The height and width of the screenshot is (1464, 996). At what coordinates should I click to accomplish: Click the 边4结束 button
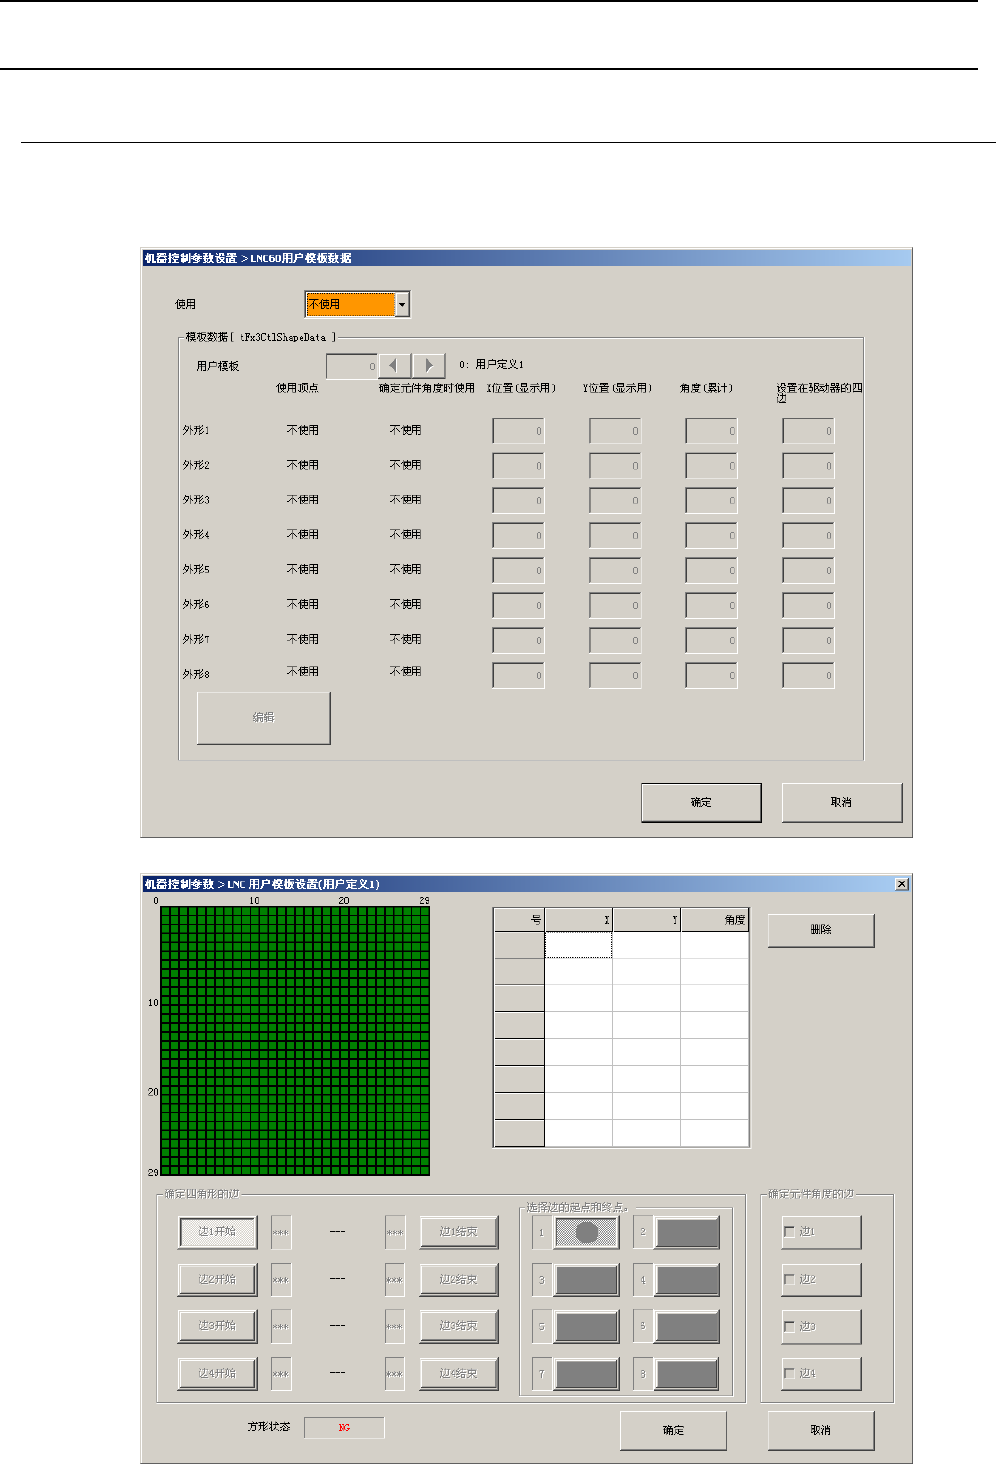[459, 1373]
